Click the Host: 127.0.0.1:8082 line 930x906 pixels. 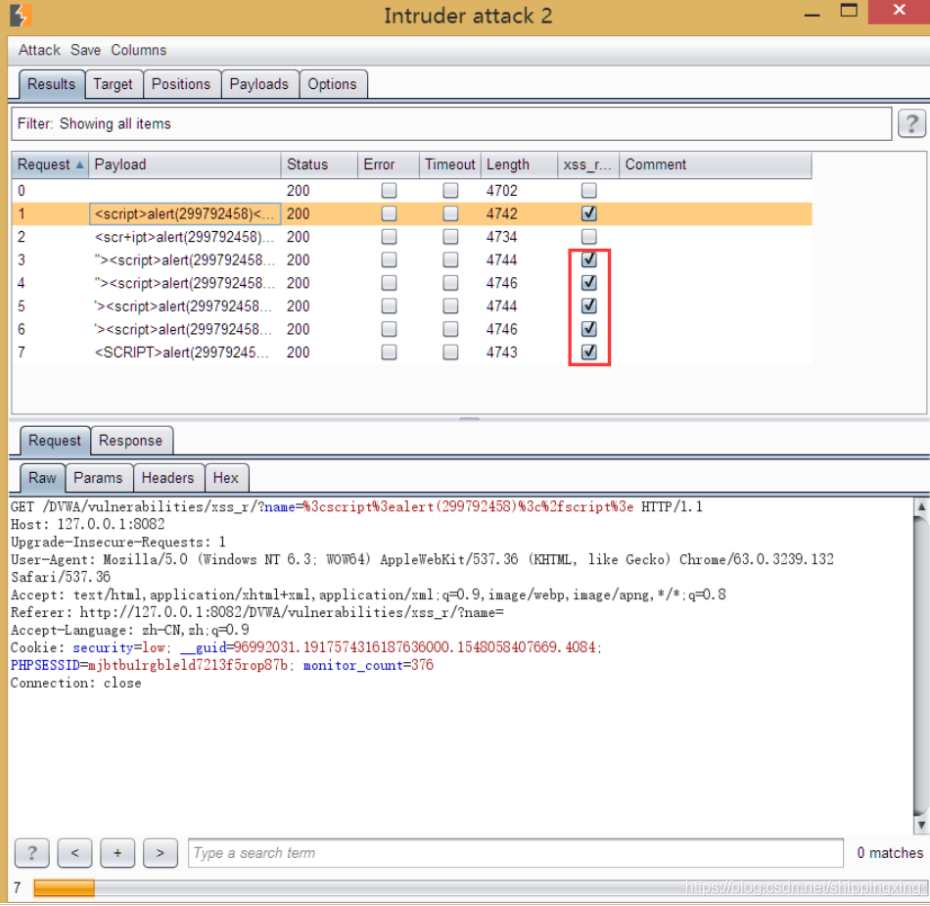88,524
